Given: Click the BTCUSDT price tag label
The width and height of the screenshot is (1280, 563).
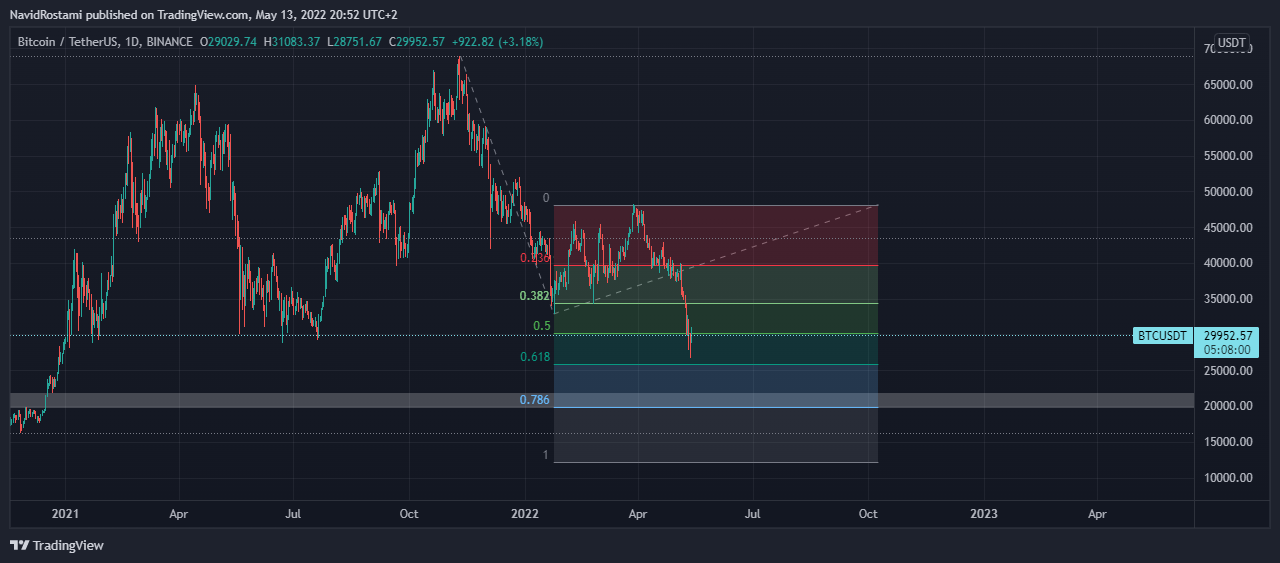Looking at the screenshot, I should 1163,336.
